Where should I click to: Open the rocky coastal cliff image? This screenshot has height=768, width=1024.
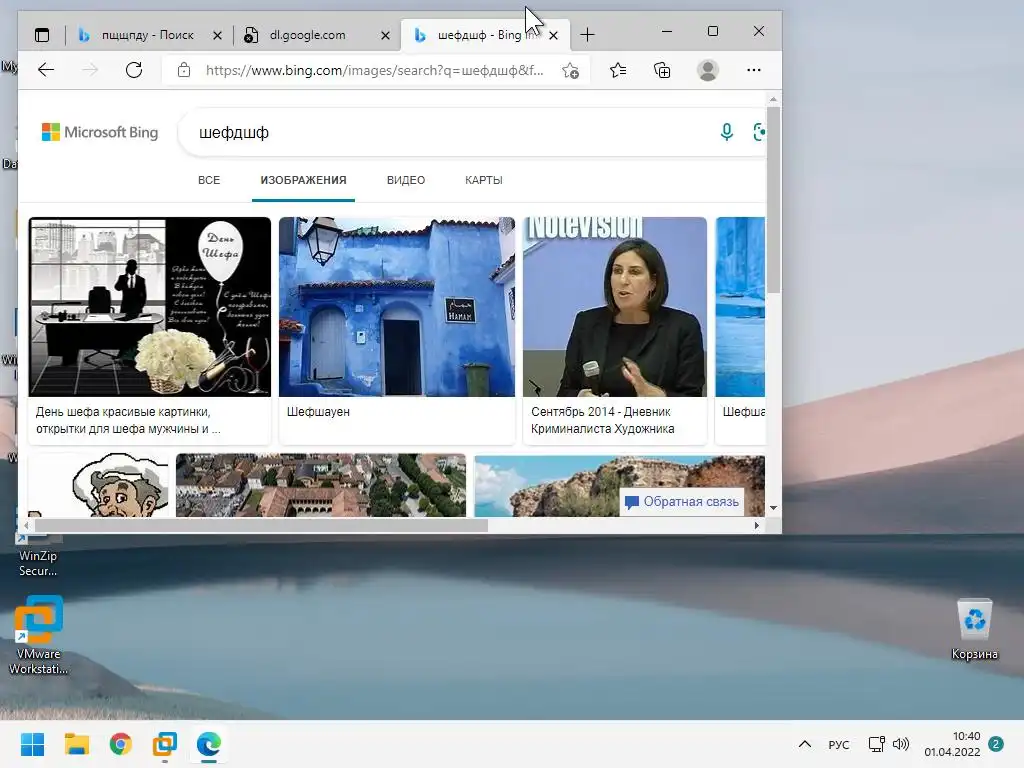[619, 485]
